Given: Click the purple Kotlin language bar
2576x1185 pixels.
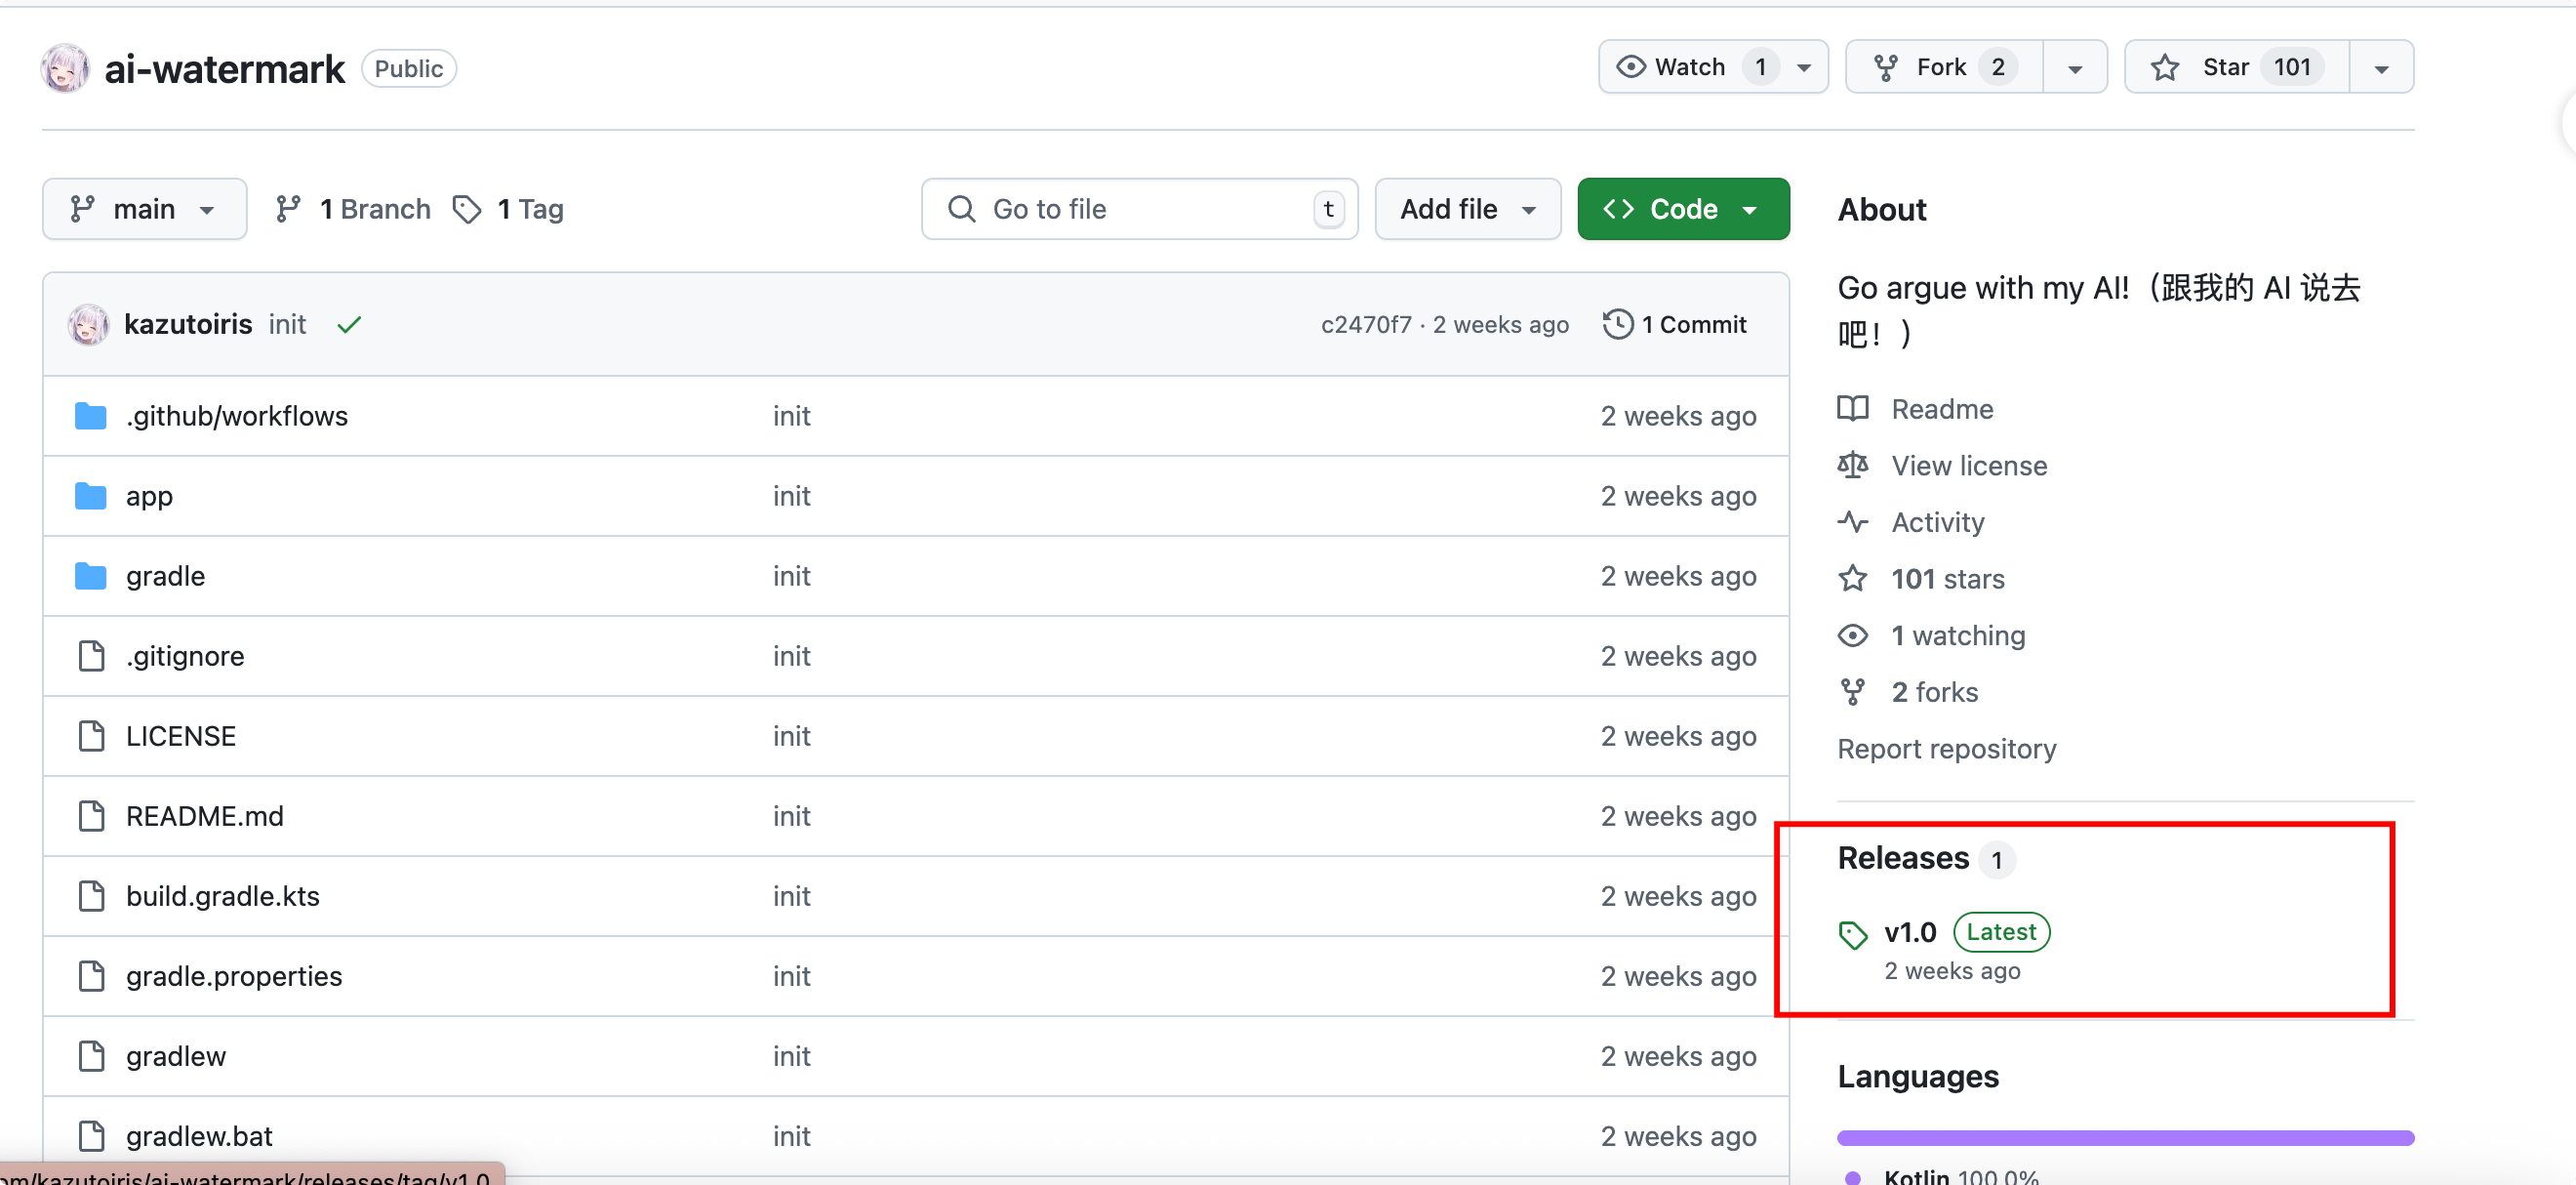Looking at the screenshot, I should 2125,1138.
